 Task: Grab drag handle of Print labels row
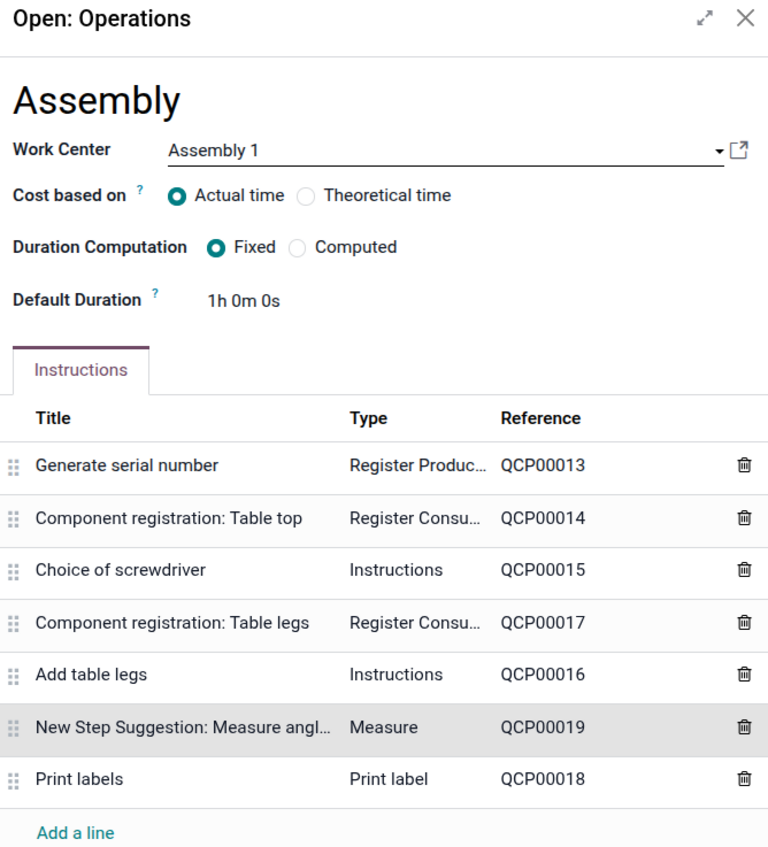tap(14, 781)
